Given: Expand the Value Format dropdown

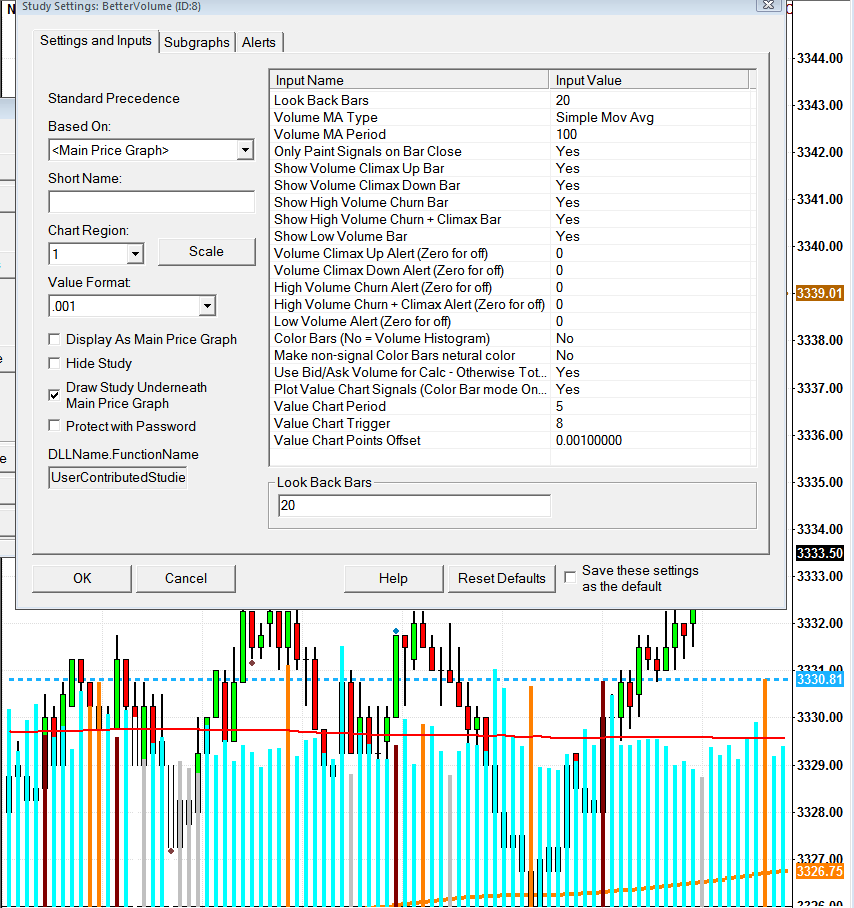Looking at the screenshot, I should coord(207,306).
